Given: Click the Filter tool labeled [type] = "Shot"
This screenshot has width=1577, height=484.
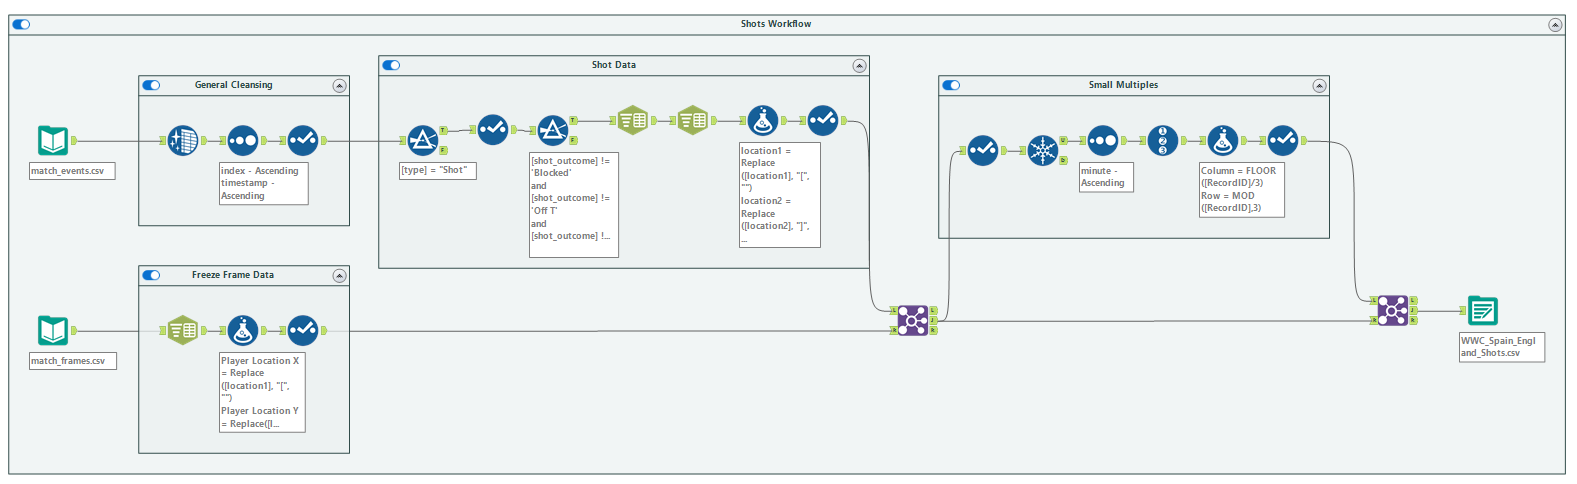Looking at the screenshot, I should pos(423,140).
